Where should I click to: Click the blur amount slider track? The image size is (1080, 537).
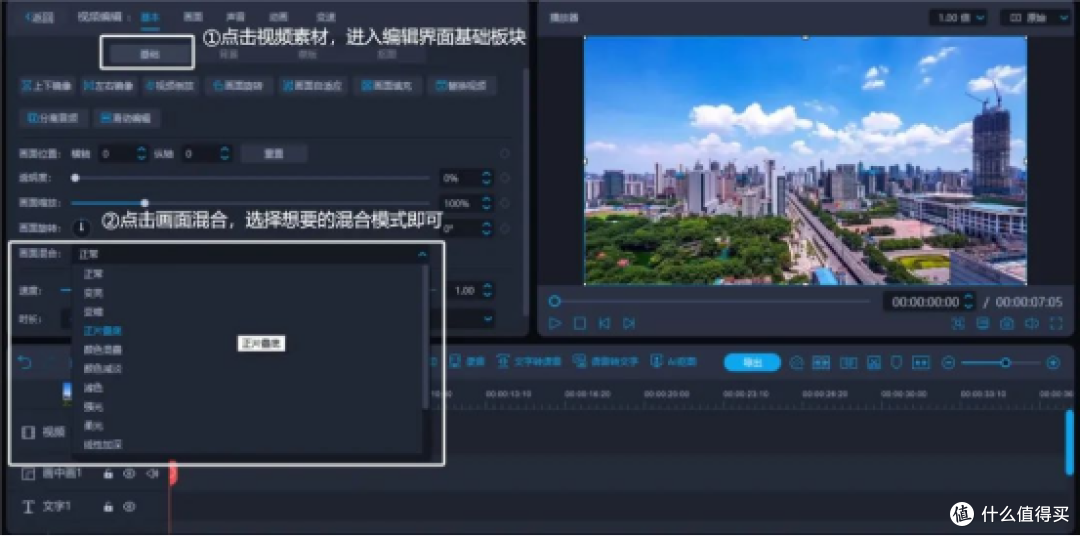(251, 178)
